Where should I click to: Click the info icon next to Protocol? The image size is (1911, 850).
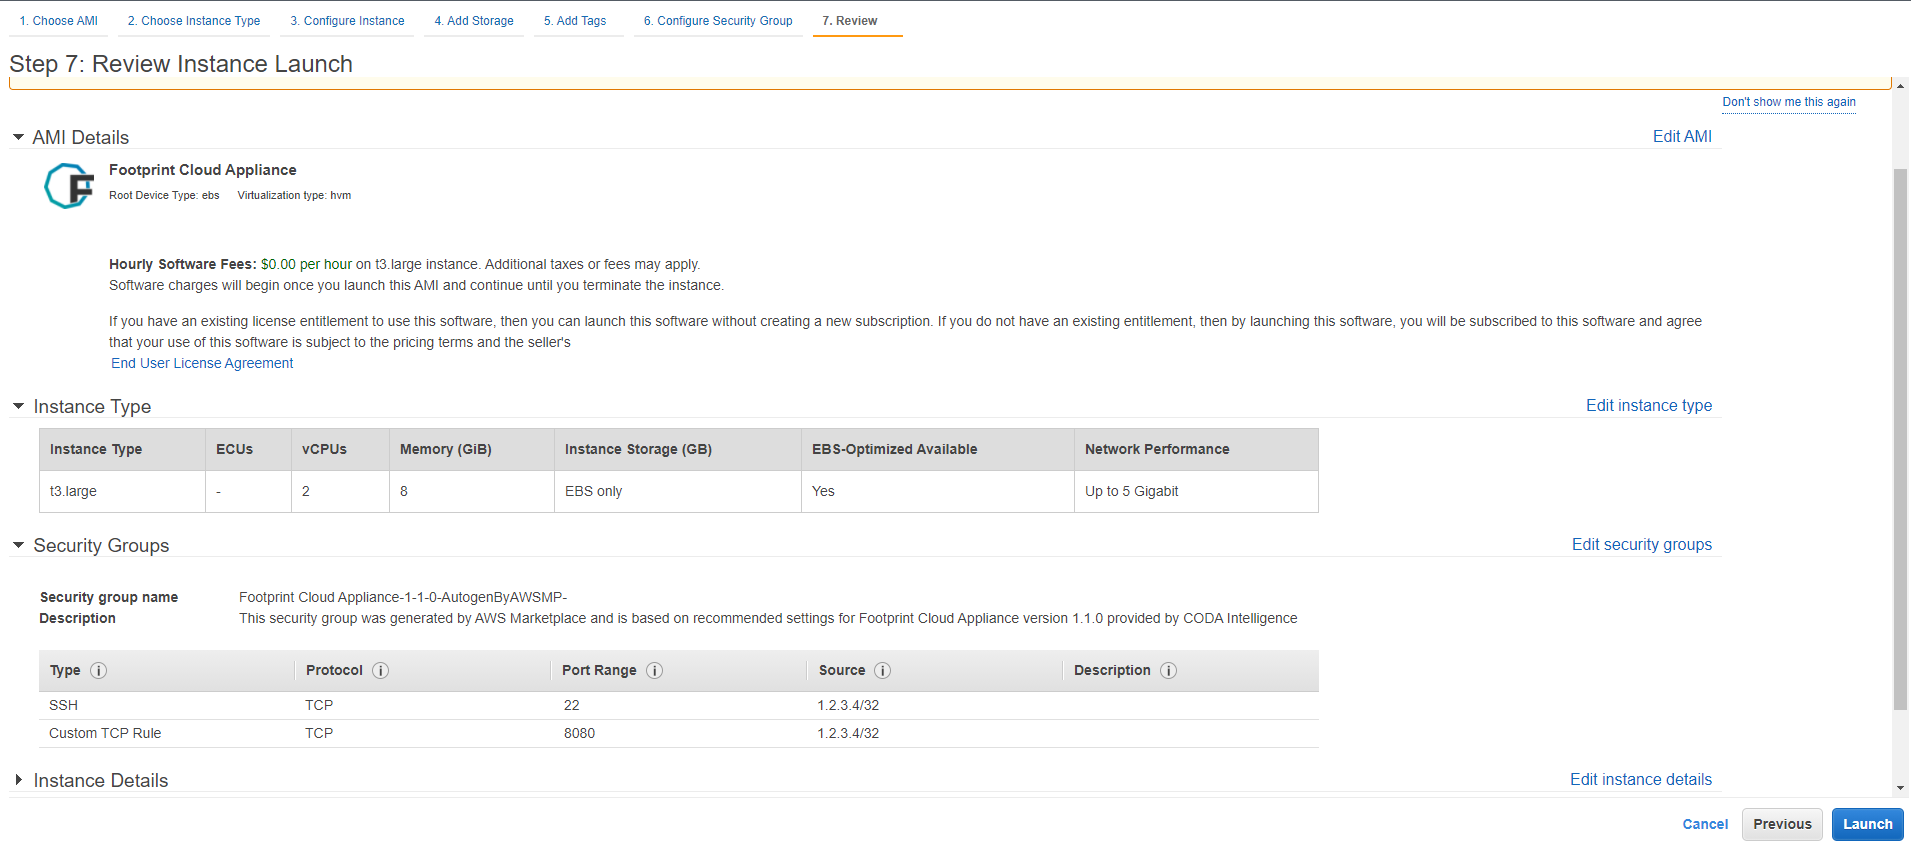point(381,671)
